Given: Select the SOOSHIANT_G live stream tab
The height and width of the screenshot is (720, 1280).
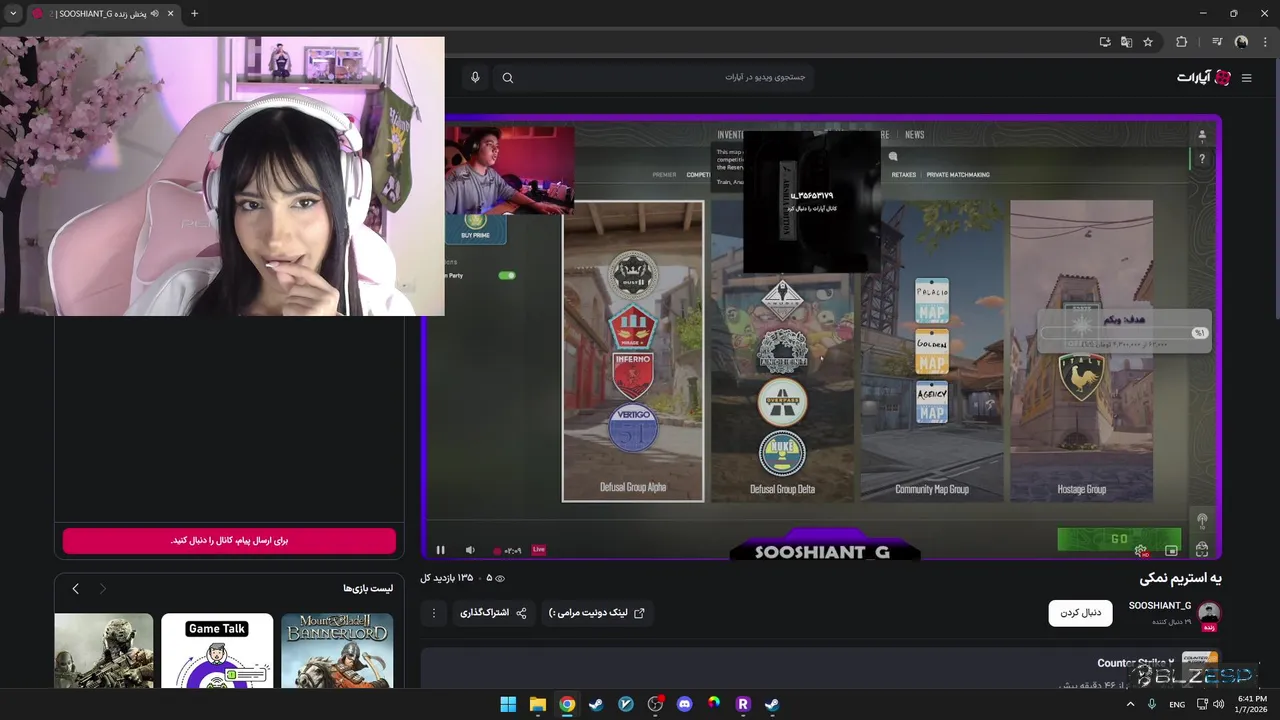Looking at the screenshot, I should (103, 13).
